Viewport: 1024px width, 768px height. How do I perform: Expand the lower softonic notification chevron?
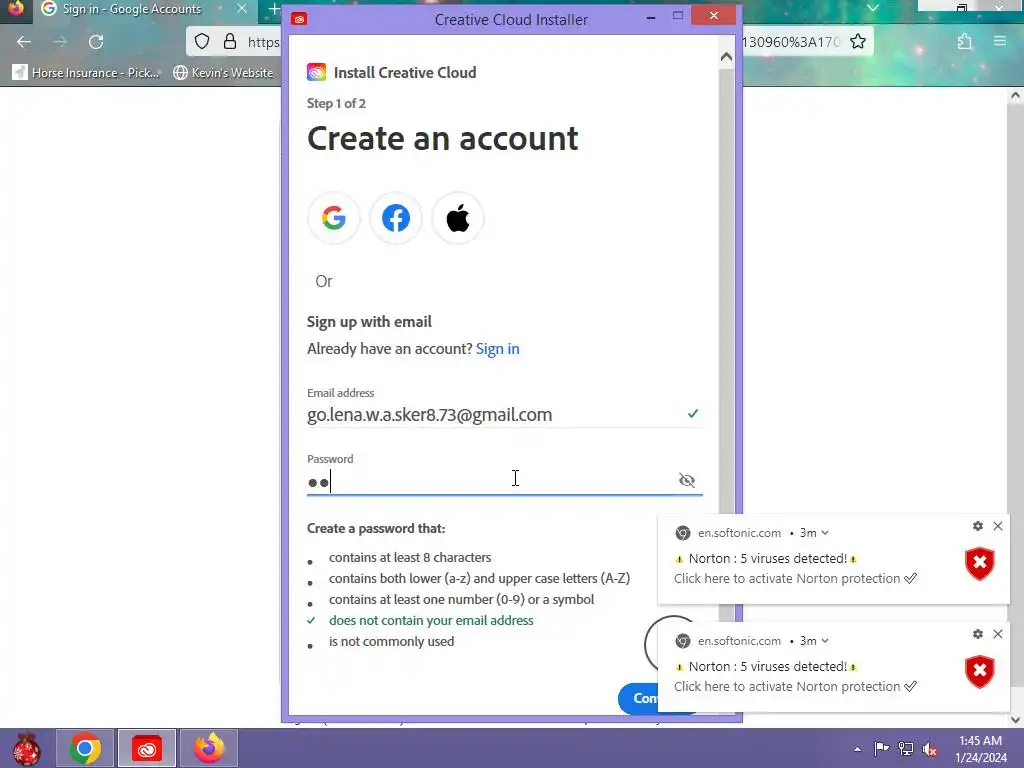pyautogui.click(x=825, y=641)
